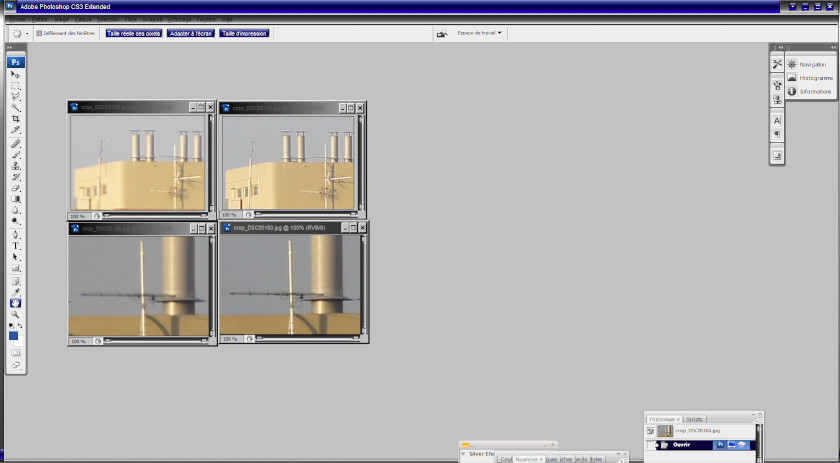840x463 pixels.
Task: Expand the toolbox to two columns
Action: (x=9, y=48)
